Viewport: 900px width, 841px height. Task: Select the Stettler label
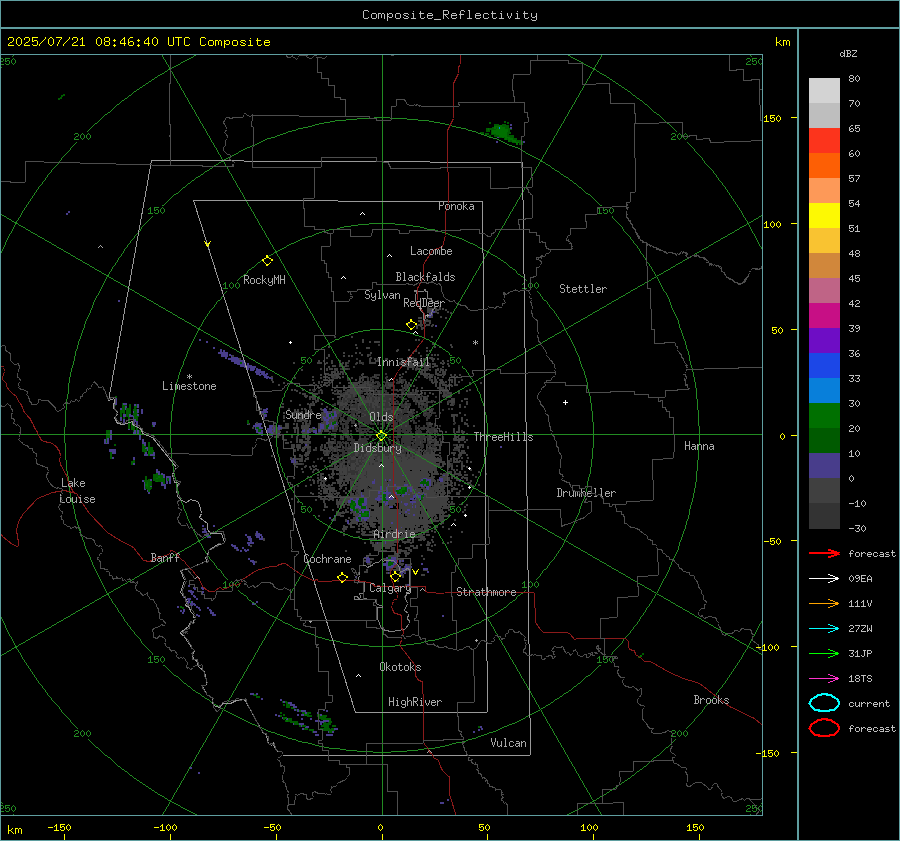tap(583, 289)
